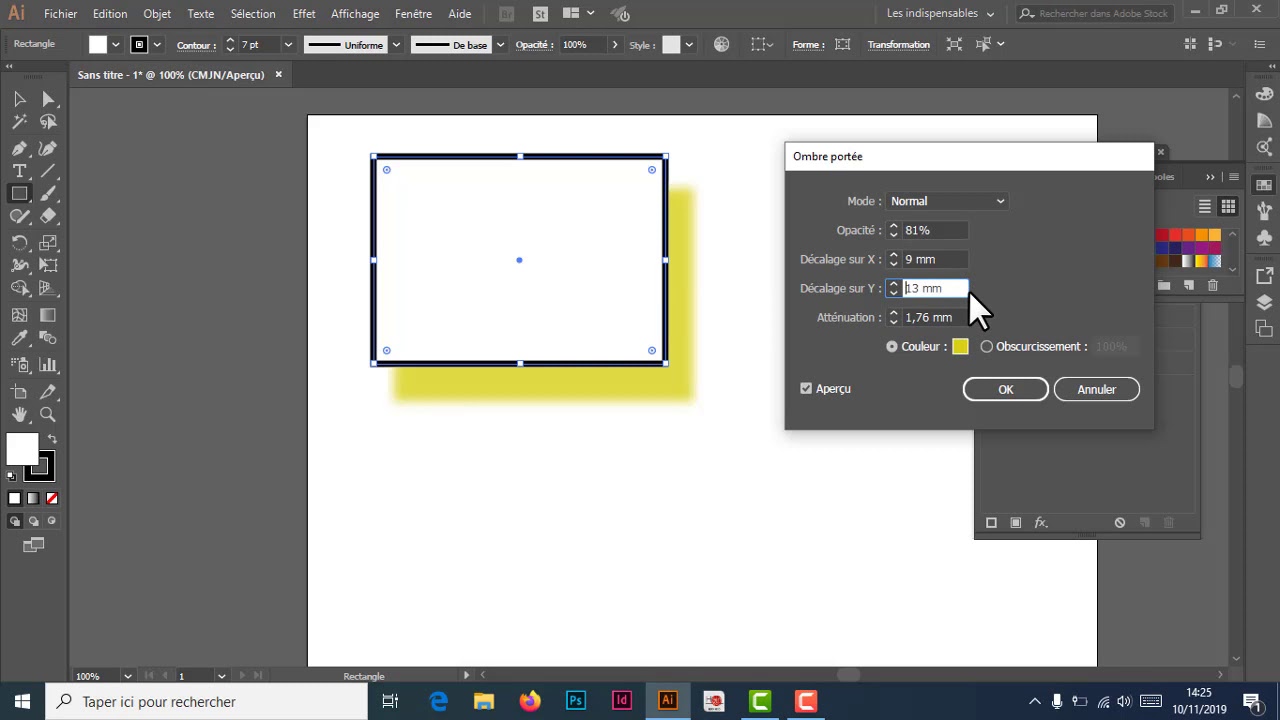
Task: Select the Type tool
Action: click(x=19, y=171)
